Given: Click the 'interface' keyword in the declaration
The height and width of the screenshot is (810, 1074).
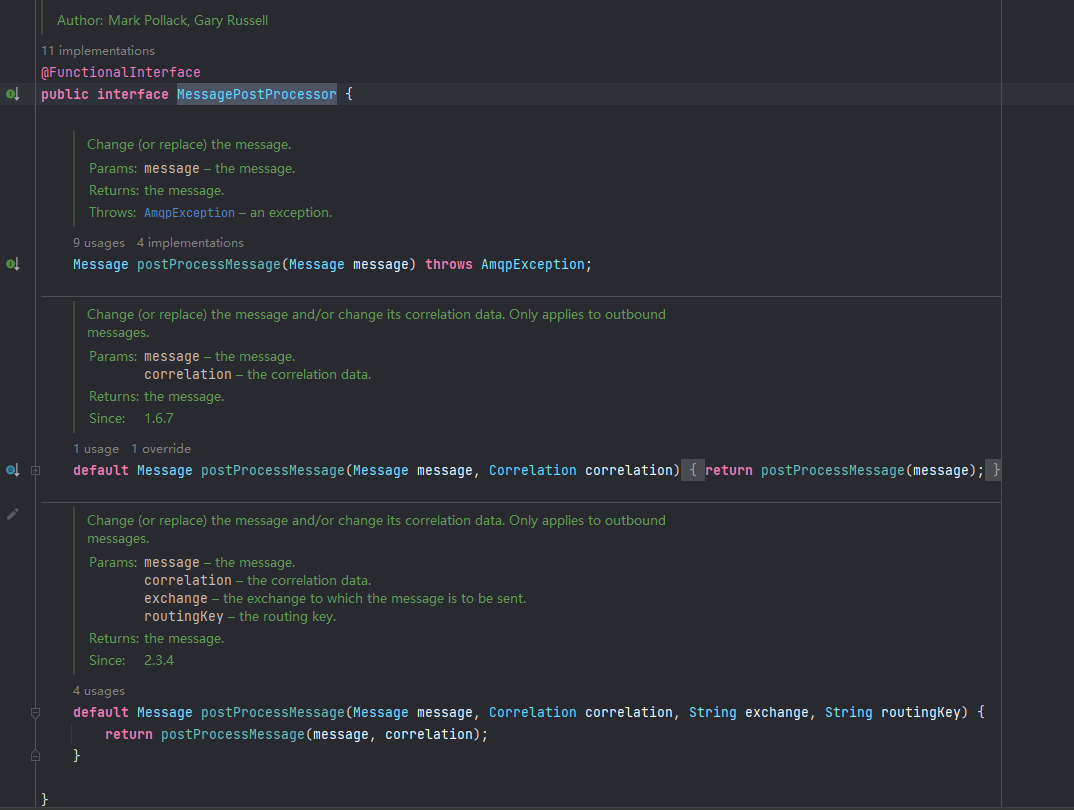Looking at the screenshot, I should pos(133,94).
